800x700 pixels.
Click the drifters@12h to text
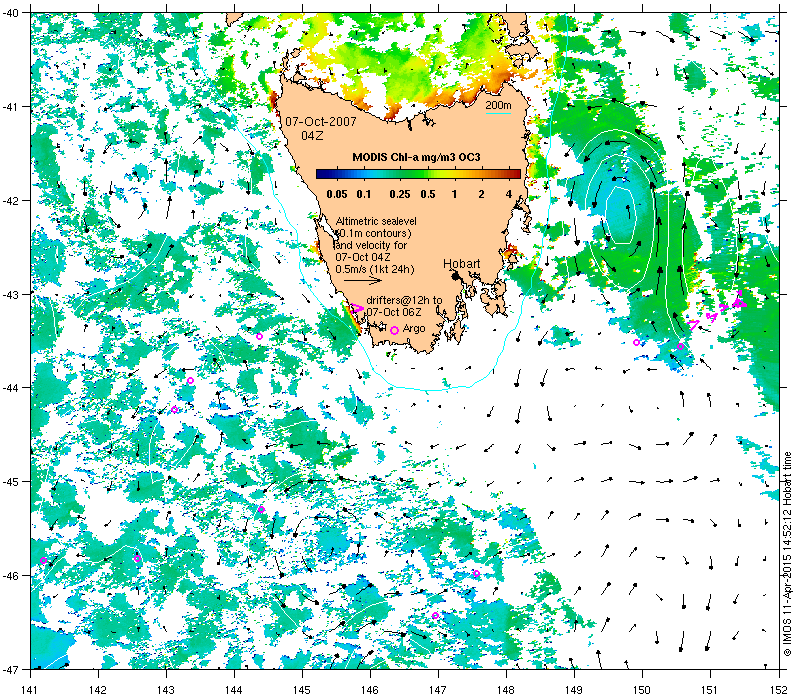[x=404, y=301]
